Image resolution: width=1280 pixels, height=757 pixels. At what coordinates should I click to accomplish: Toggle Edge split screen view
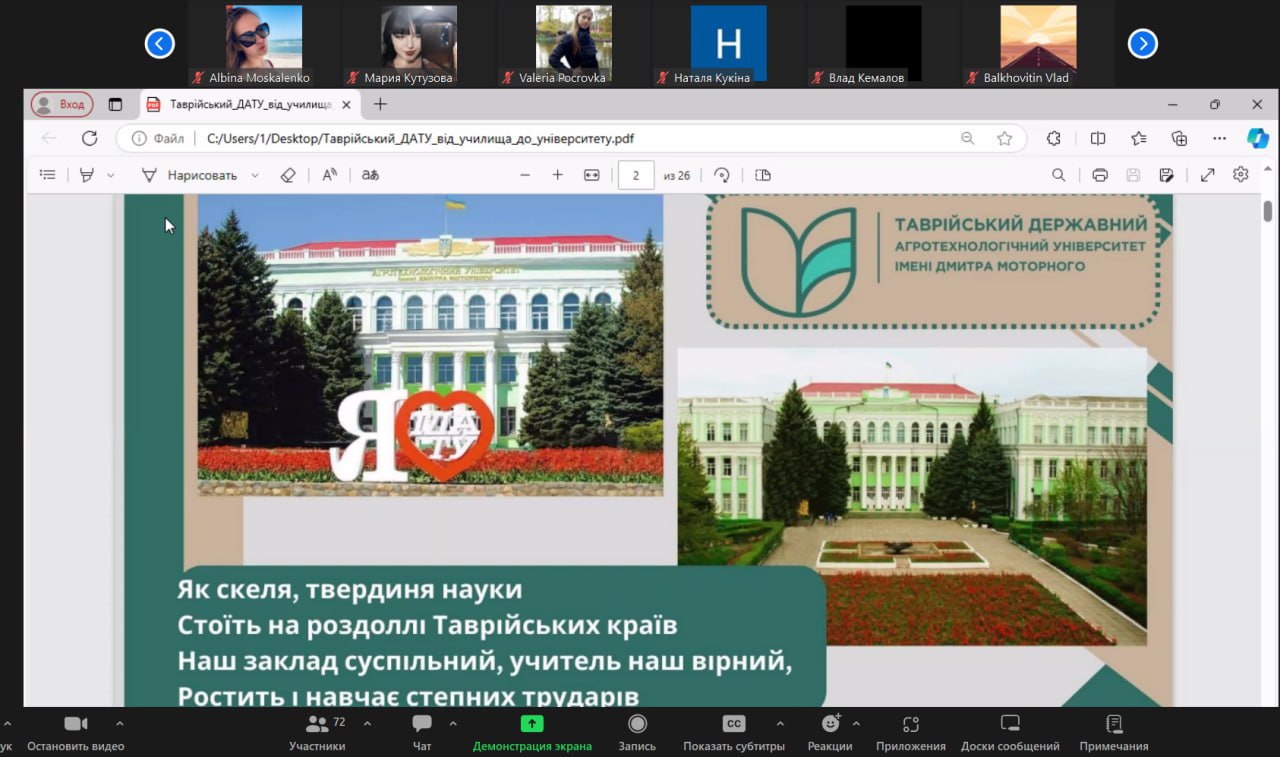(x=1098, y=139)
